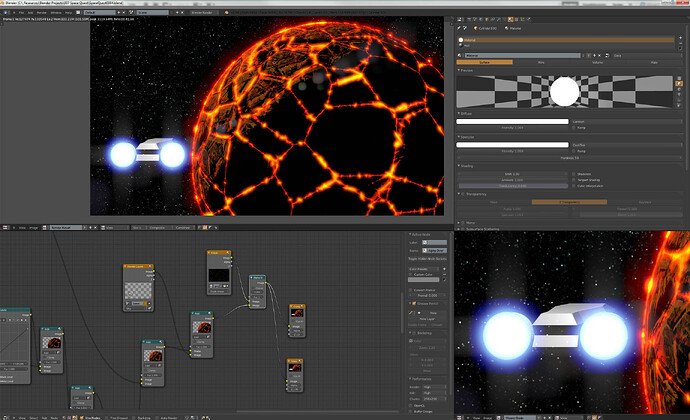Open the Modifiers properties tab
The image size is (690, 420).
(x=499, y=19)
